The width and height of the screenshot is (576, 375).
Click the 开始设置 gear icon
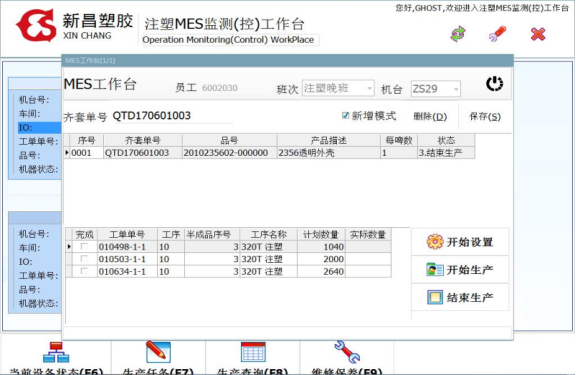pos(435,242)
